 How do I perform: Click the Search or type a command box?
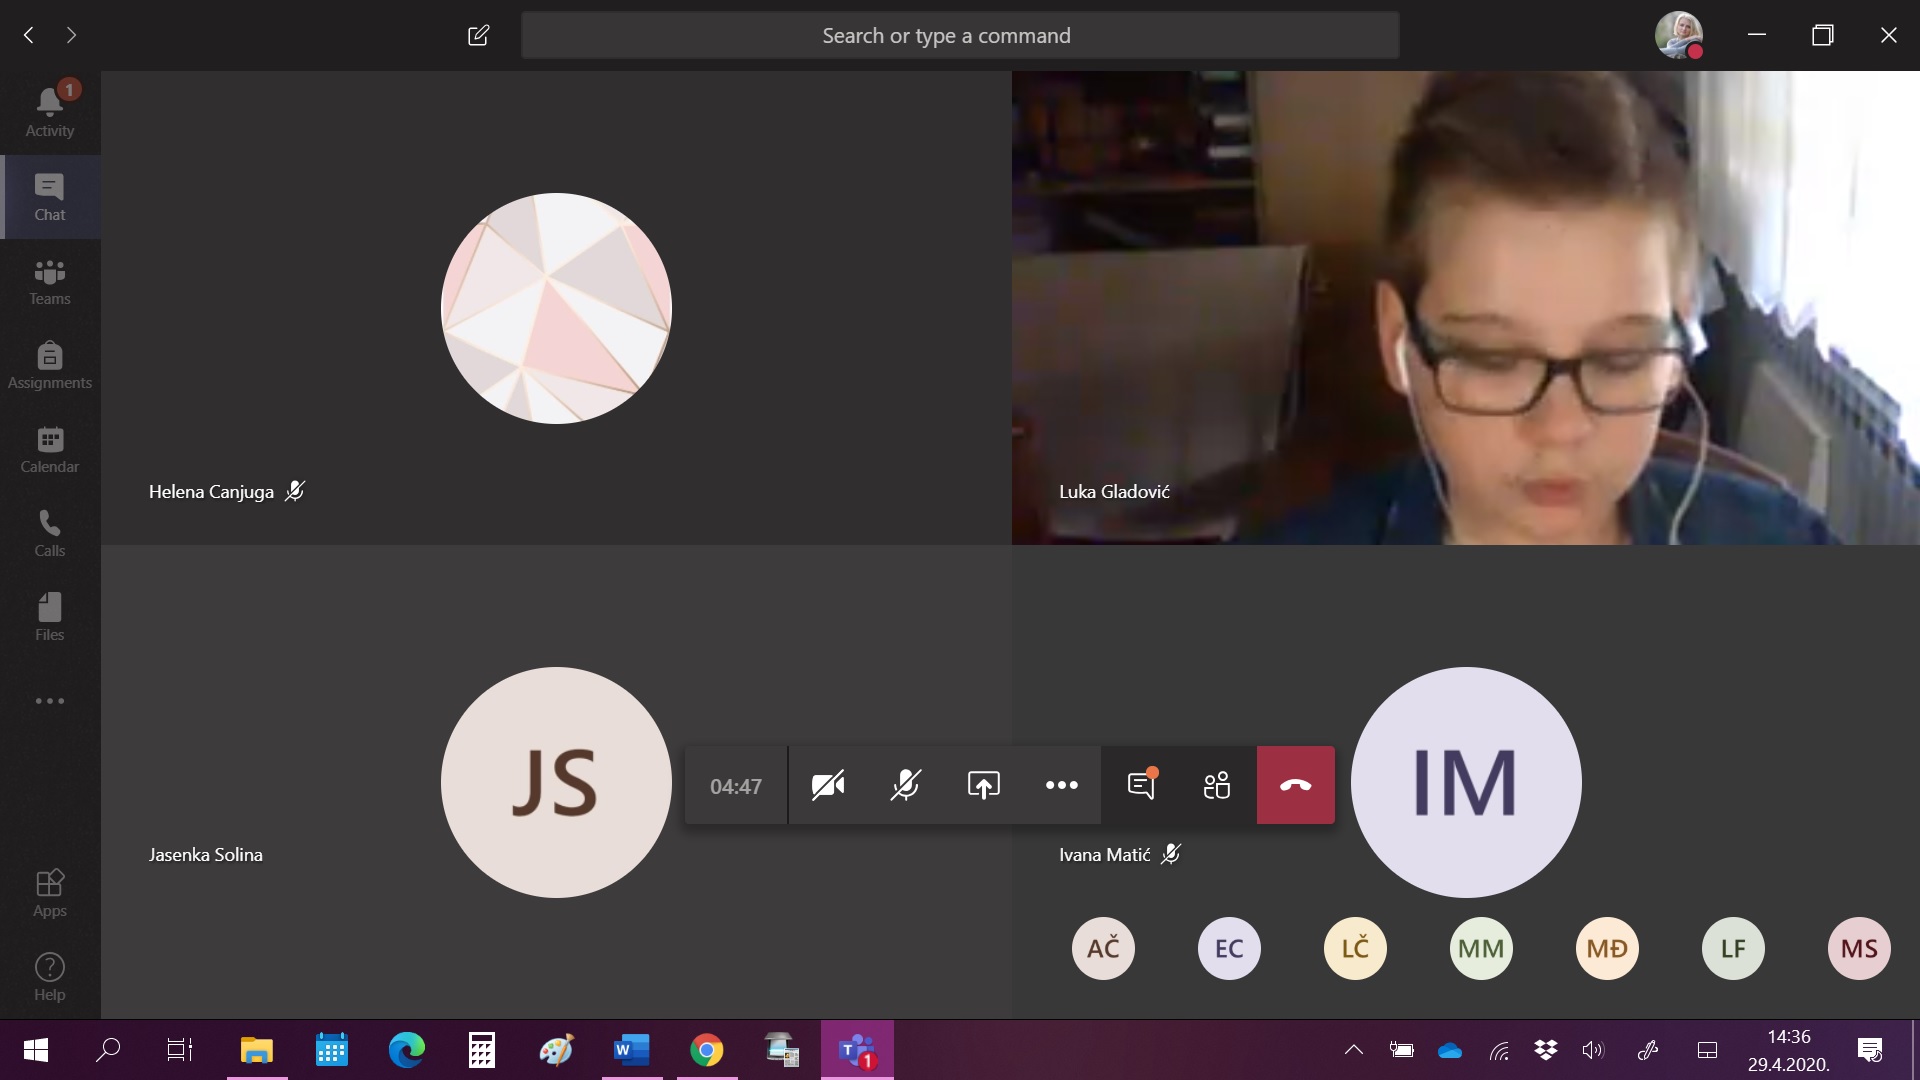pyautogui.click(x=960, y=35)
